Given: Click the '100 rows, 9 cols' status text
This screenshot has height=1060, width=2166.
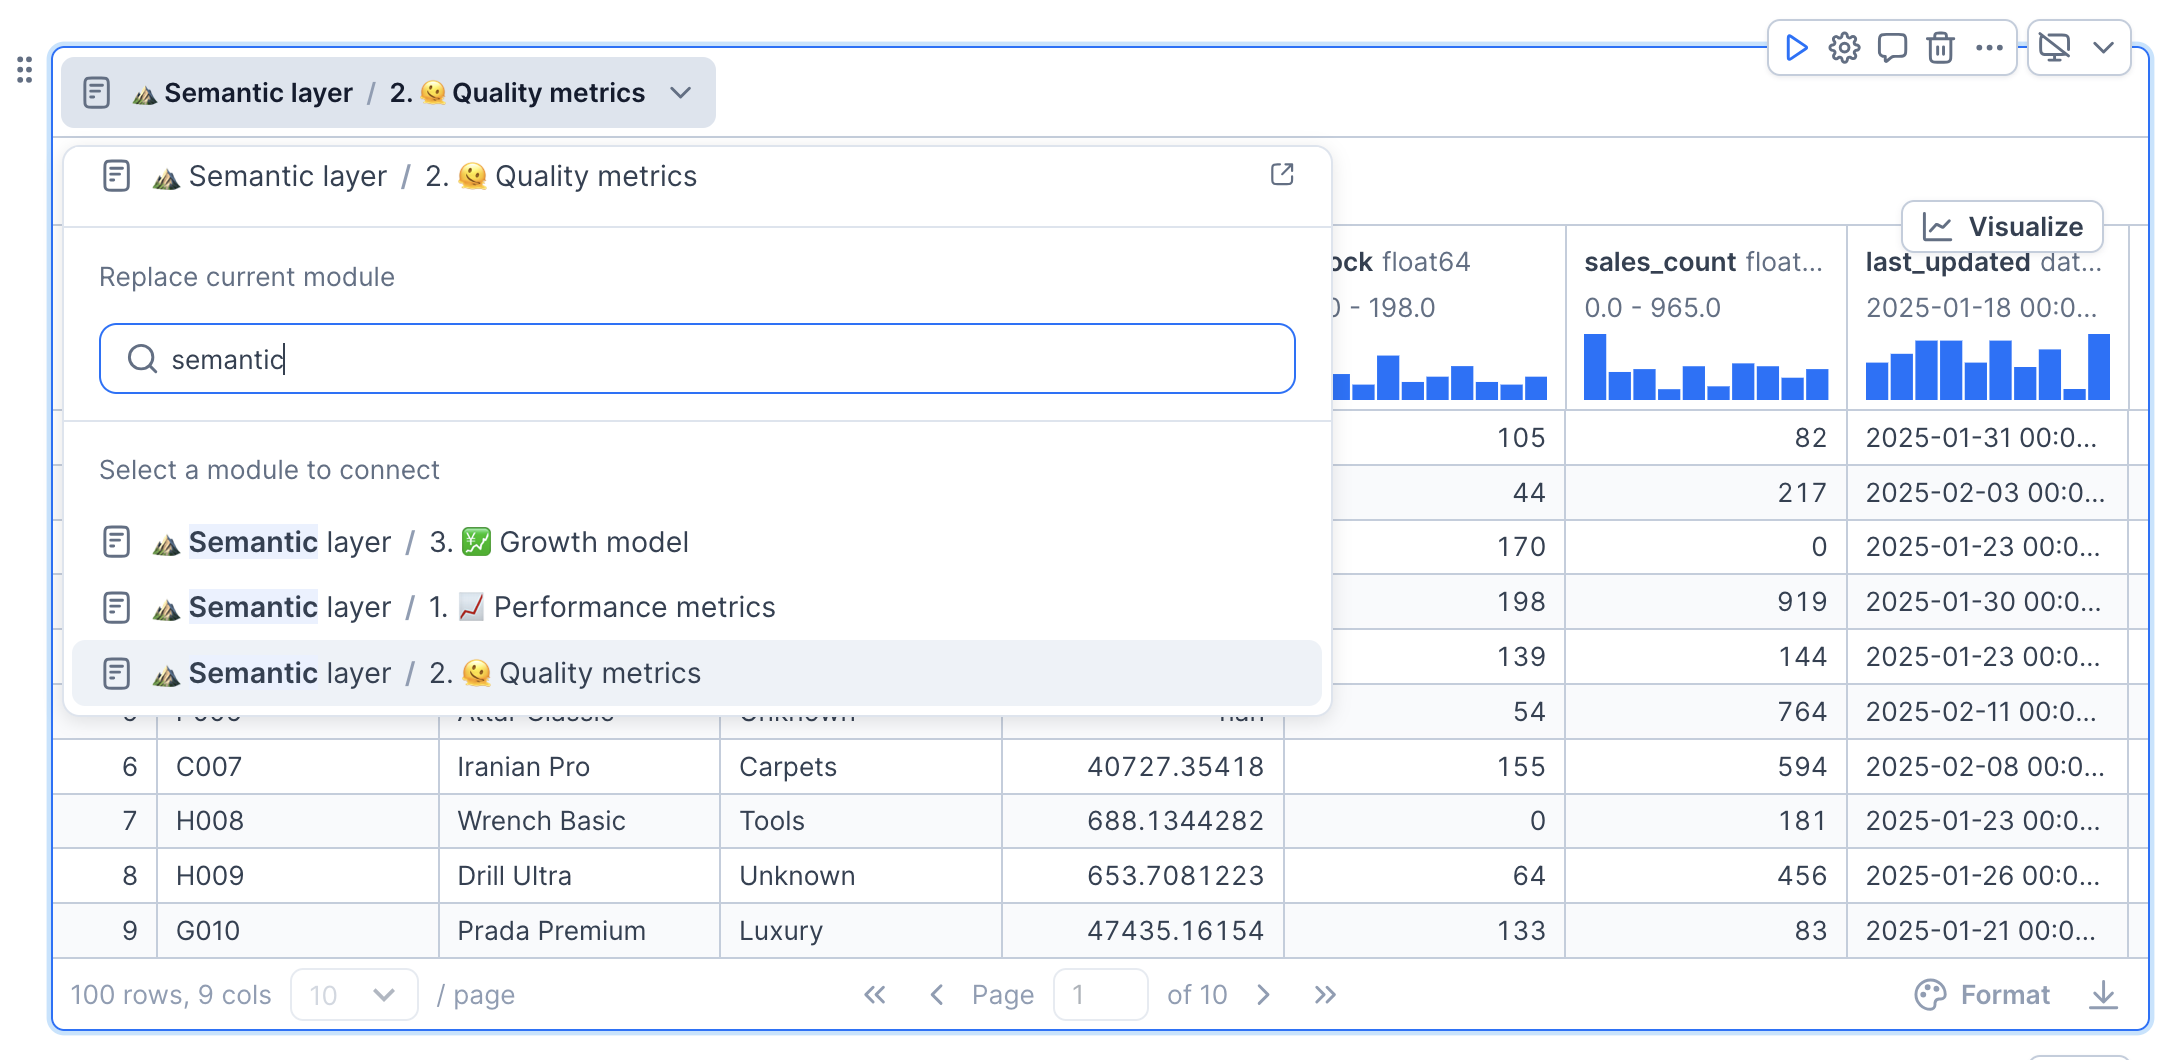Looking at the screenshot, I should 171,995.
